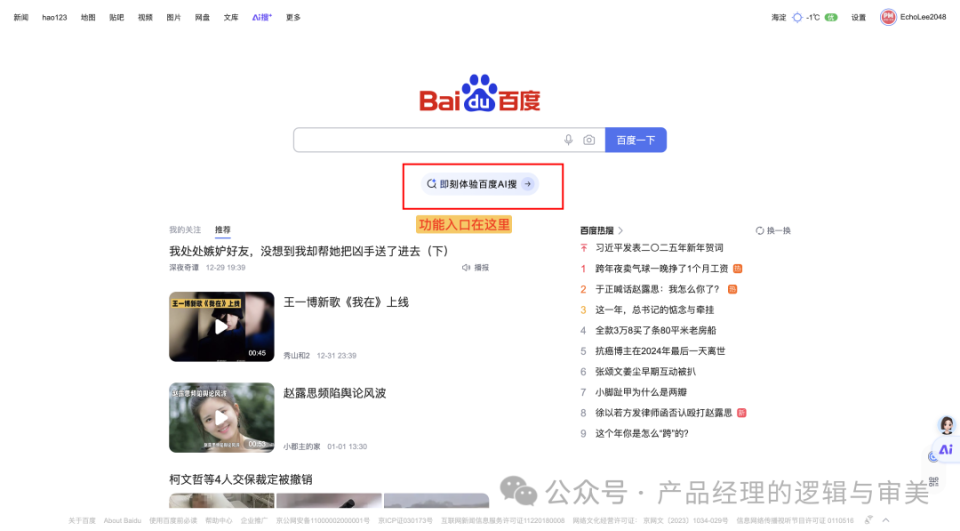Open hot search 跨年夜卖气球一晚挣了1个月工资

662,268
